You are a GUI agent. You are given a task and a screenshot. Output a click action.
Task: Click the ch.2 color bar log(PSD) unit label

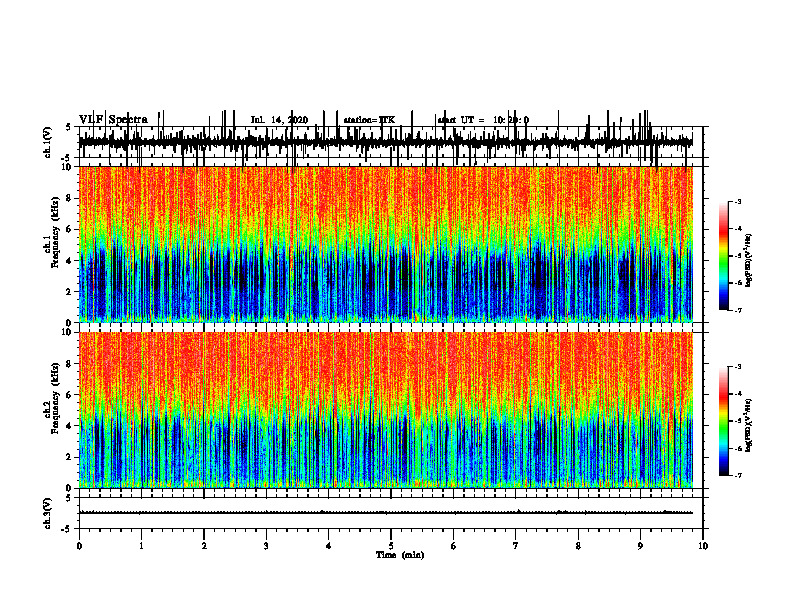point(749,426)
